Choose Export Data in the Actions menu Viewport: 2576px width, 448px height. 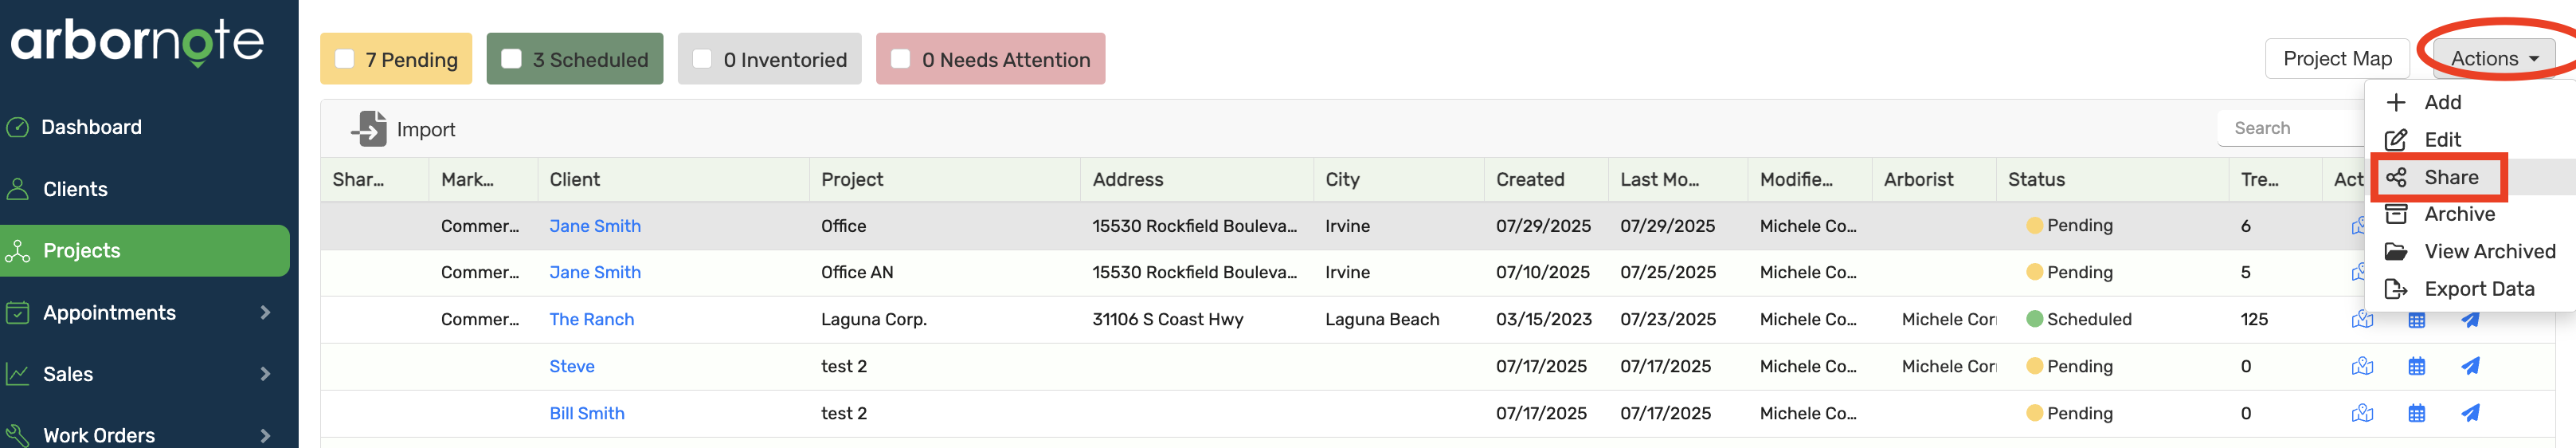(2478, 290)
